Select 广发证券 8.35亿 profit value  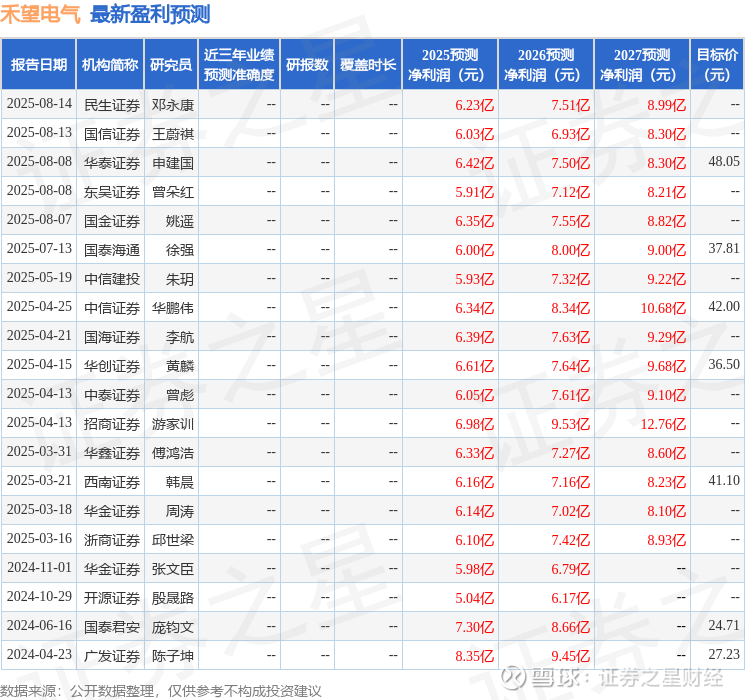point(474,656)
